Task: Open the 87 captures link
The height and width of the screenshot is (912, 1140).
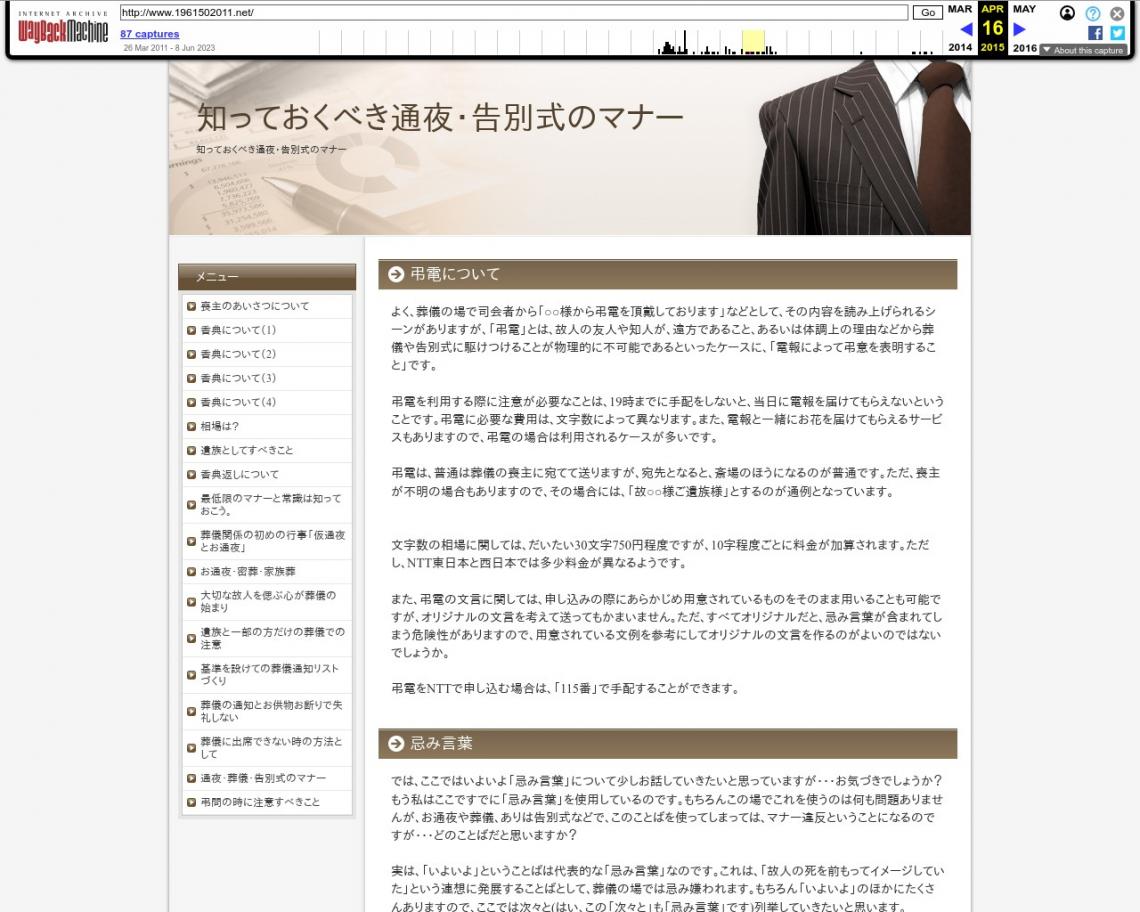Action: [150, 33]
